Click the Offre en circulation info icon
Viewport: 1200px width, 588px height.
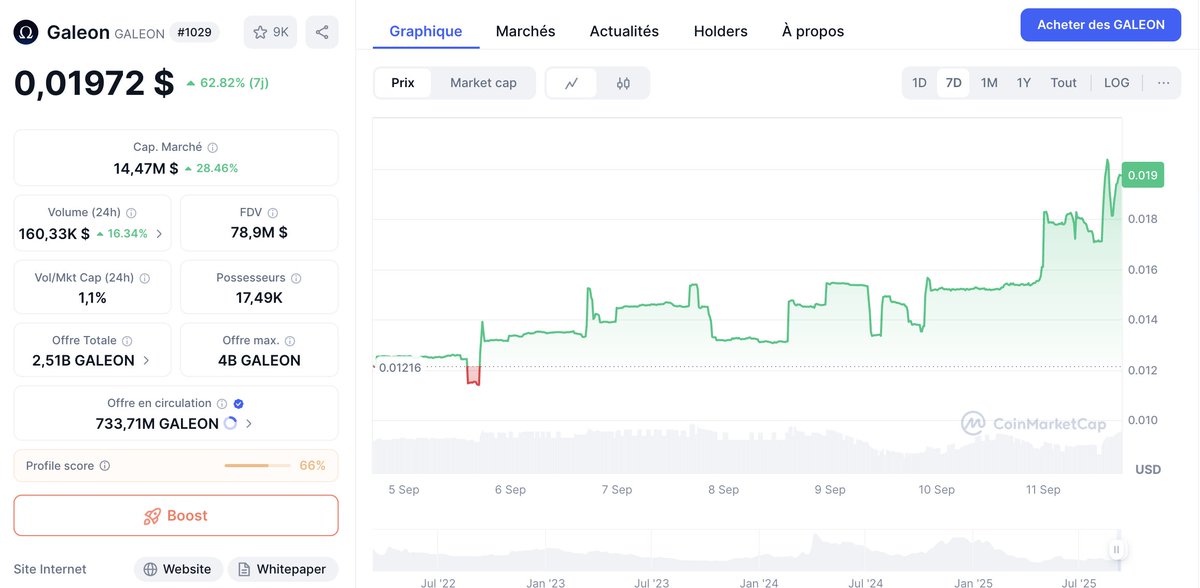click(x=222, y=404)
